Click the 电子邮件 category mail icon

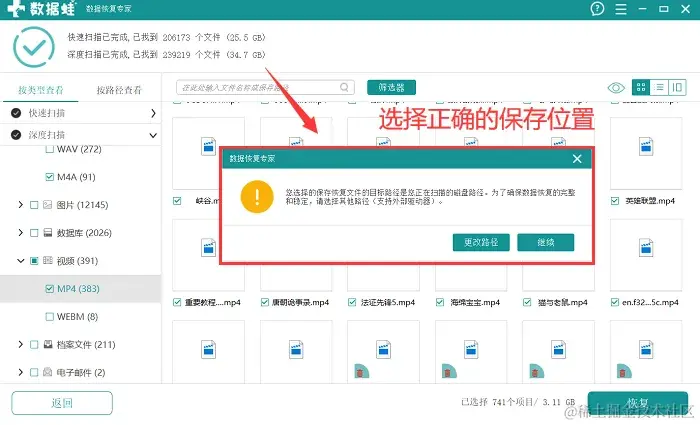47,372
